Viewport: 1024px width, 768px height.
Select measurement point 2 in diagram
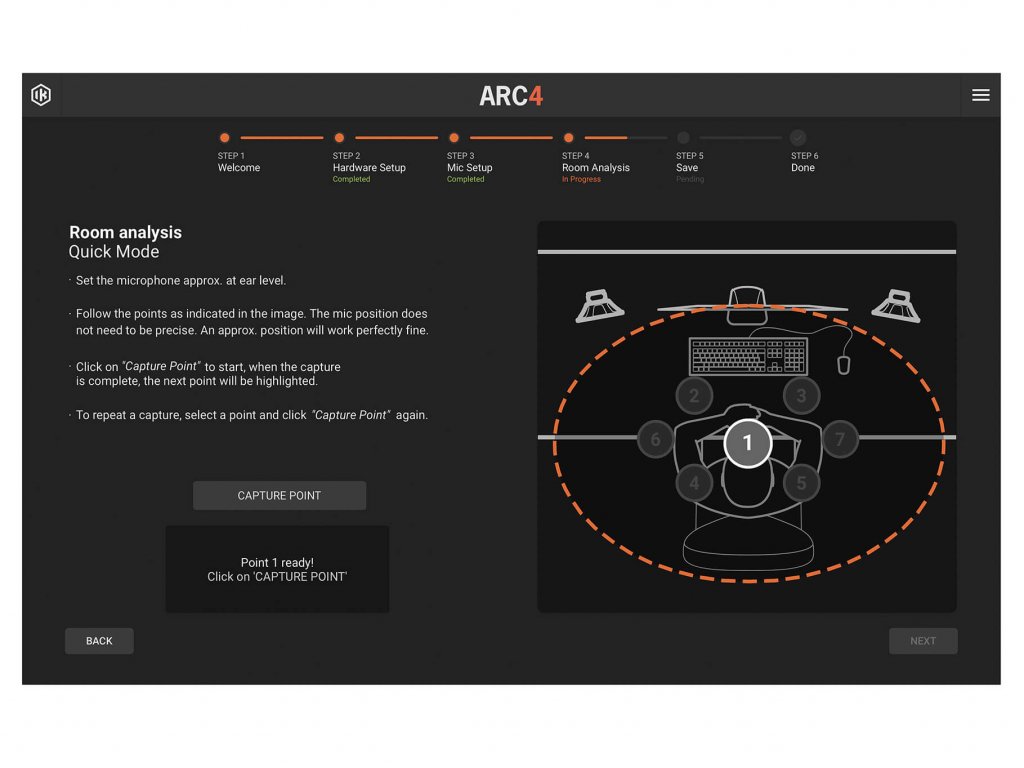pyautogui.click(x=694, y=396)
